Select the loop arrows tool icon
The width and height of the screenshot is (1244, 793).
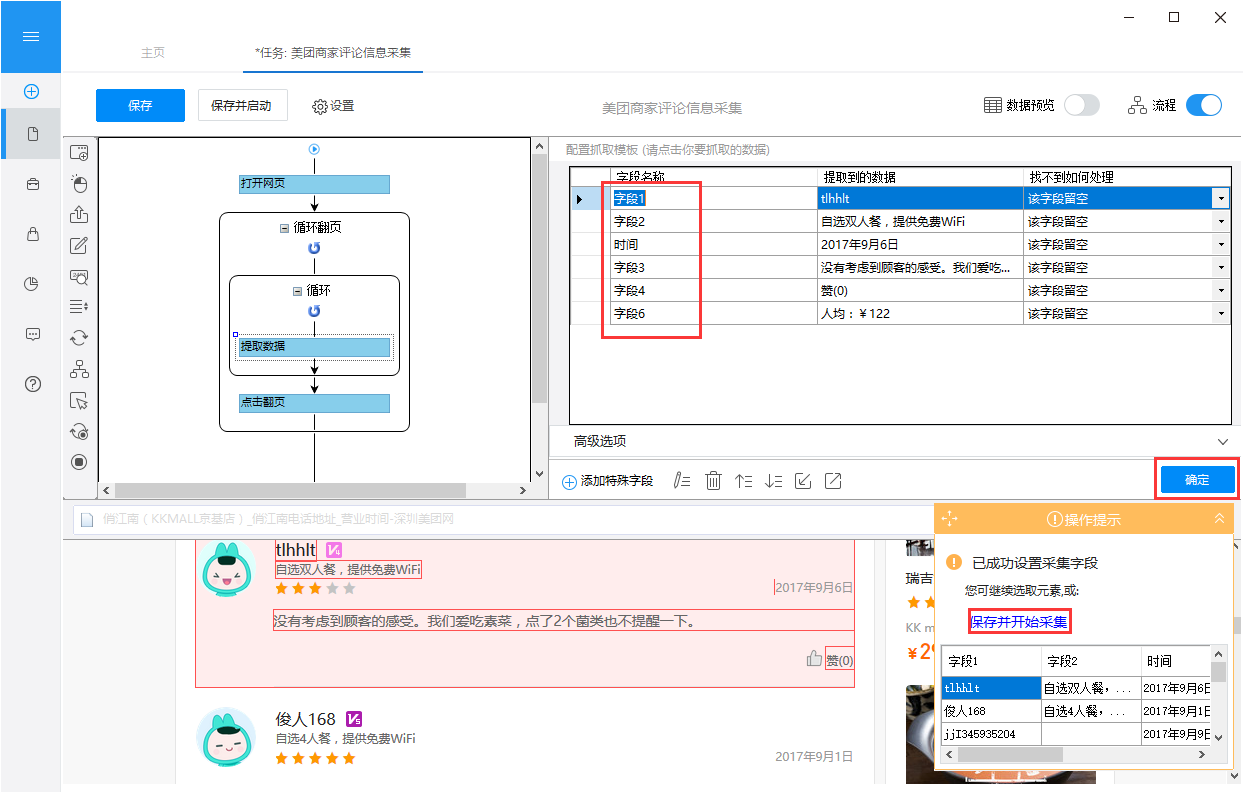(79, 338)
